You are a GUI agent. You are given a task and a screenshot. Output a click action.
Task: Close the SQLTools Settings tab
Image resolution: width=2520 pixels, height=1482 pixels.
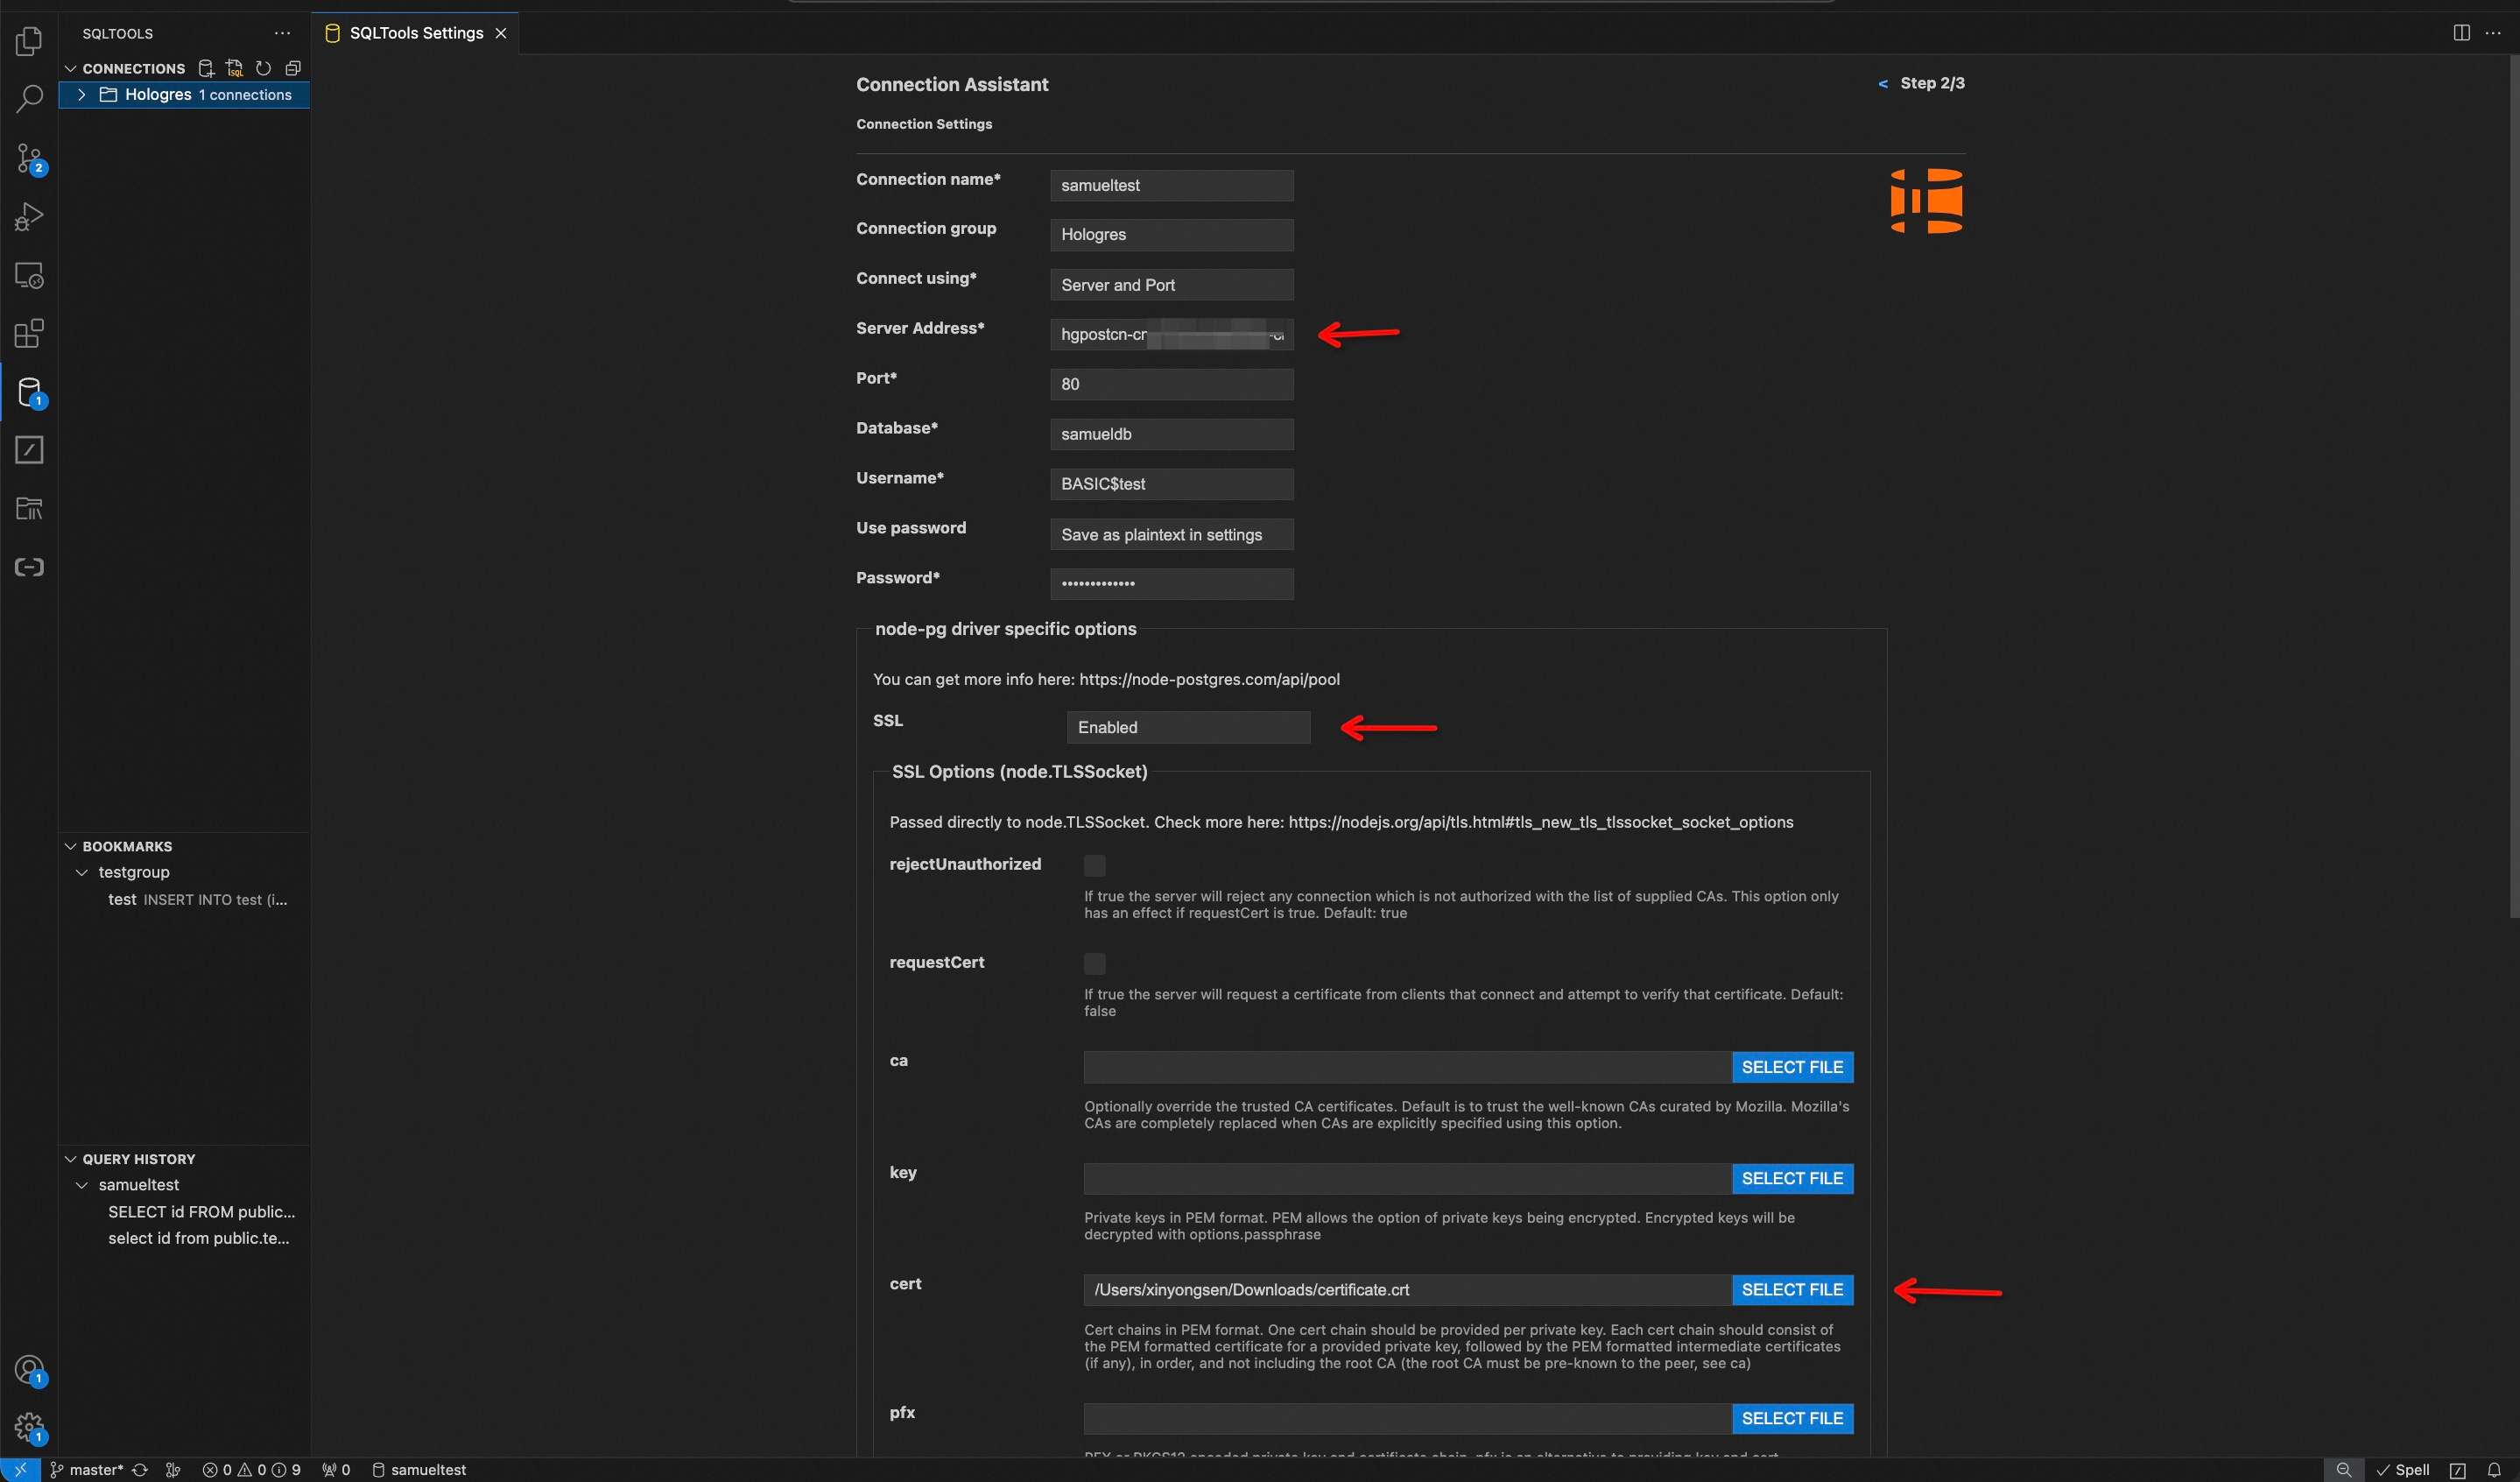pos(501,33)
